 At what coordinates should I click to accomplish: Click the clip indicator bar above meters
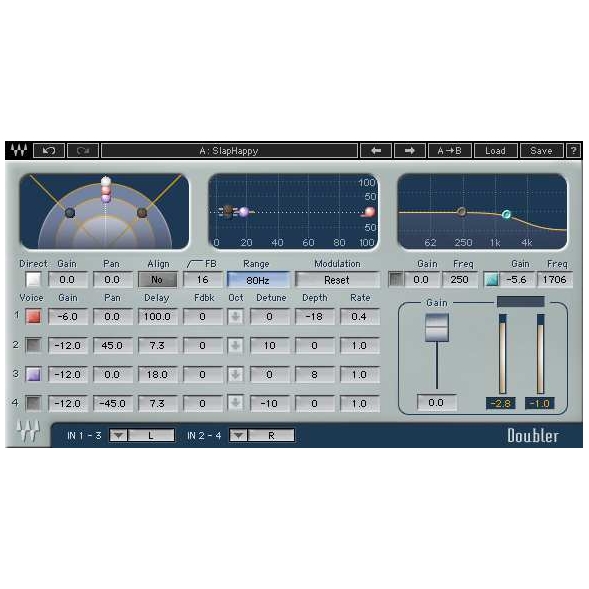pos(521,301)
